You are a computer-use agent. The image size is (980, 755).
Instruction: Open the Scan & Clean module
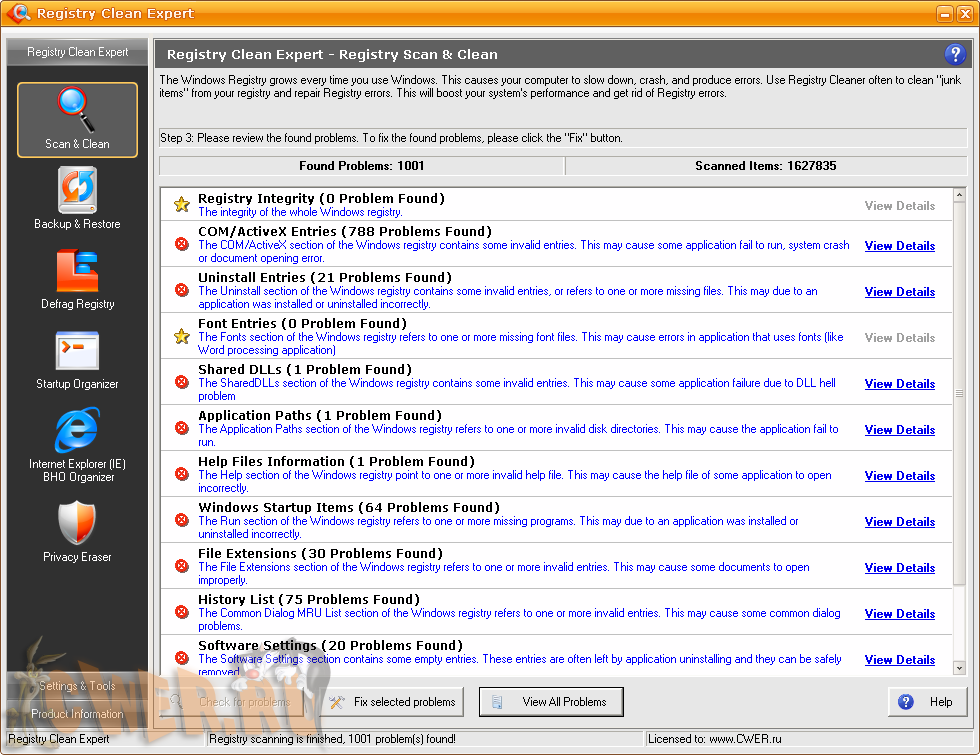[77, 120]
